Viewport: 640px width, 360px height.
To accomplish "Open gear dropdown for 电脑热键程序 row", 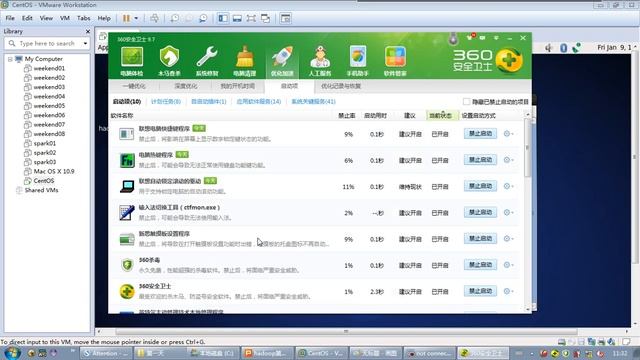I will 509,160.
